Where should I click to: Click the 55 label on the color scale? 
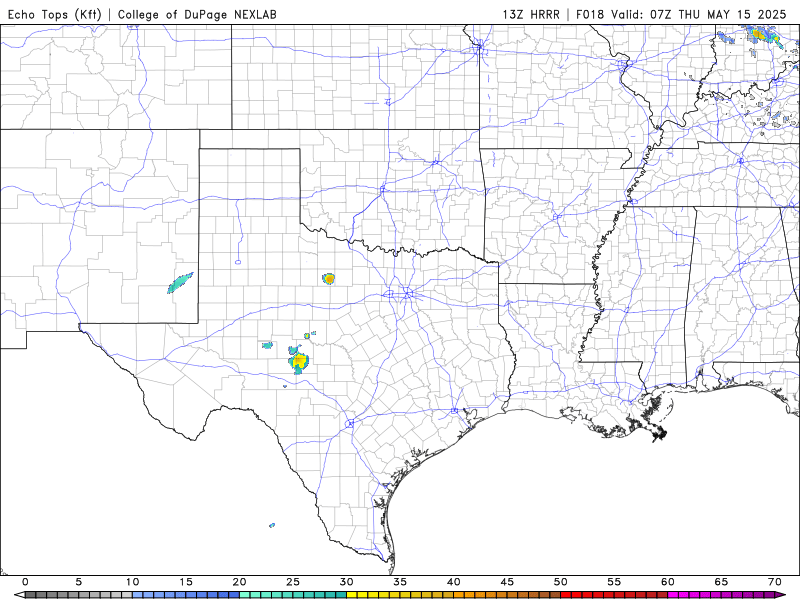click(614, 582)
